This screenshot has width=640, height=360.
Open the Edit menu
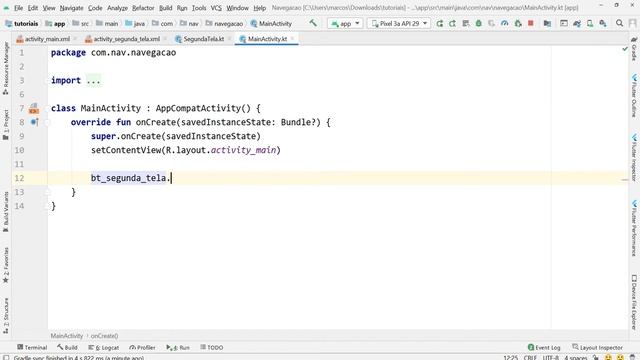[33, 8]
